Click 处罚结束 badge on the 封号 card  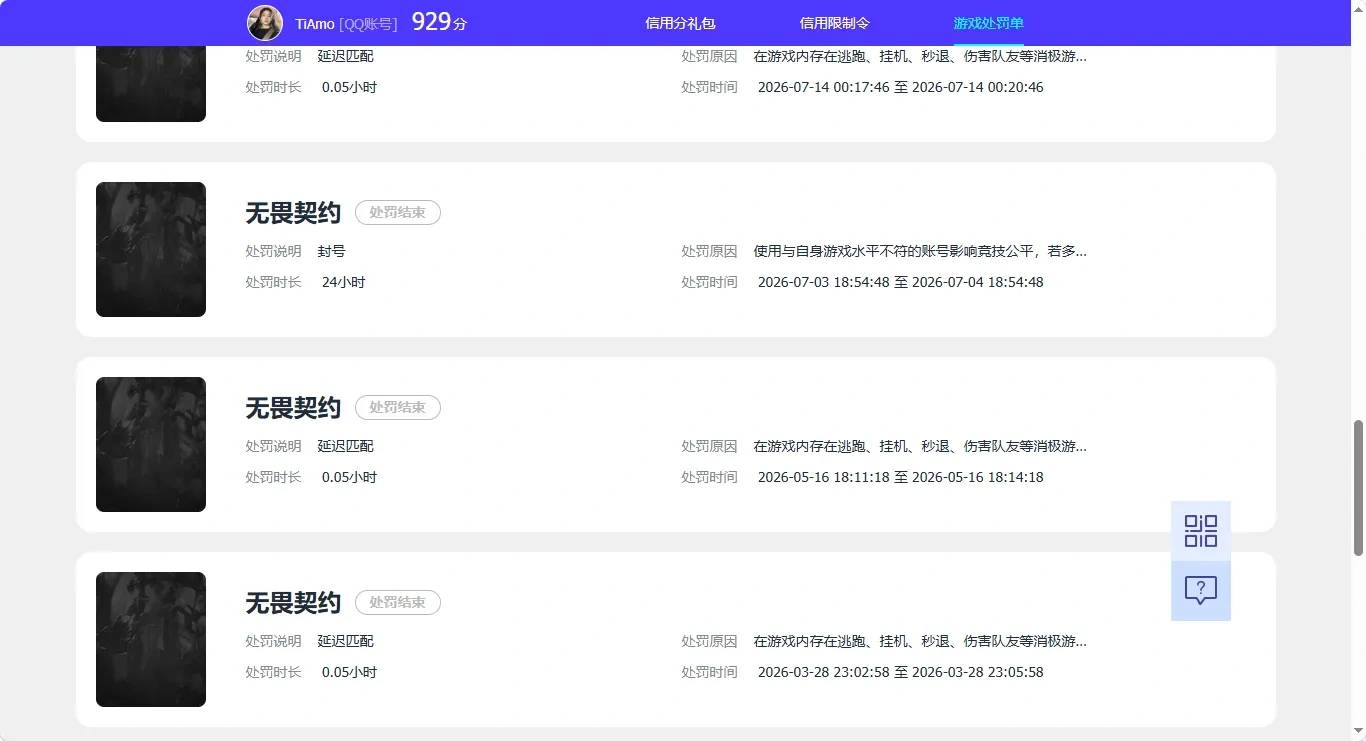coord(398,212)
